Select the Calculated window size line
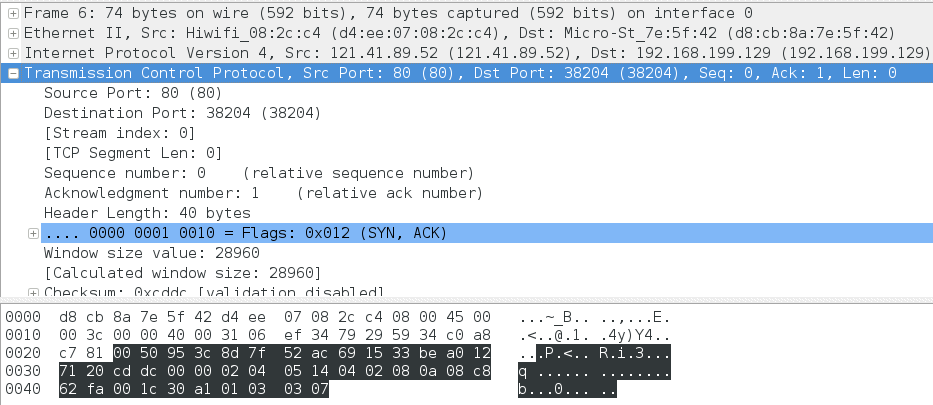Viewport: 933px width, 405px height. point(182,274)
